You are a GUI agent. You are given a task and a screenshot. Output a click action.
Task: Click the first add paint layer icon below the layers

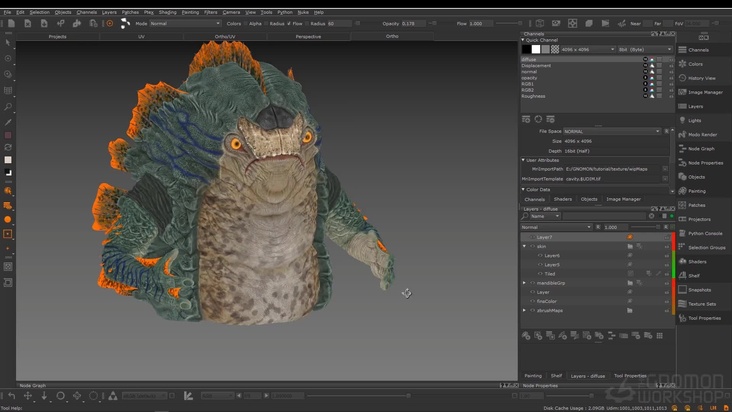tap(526, 335)
